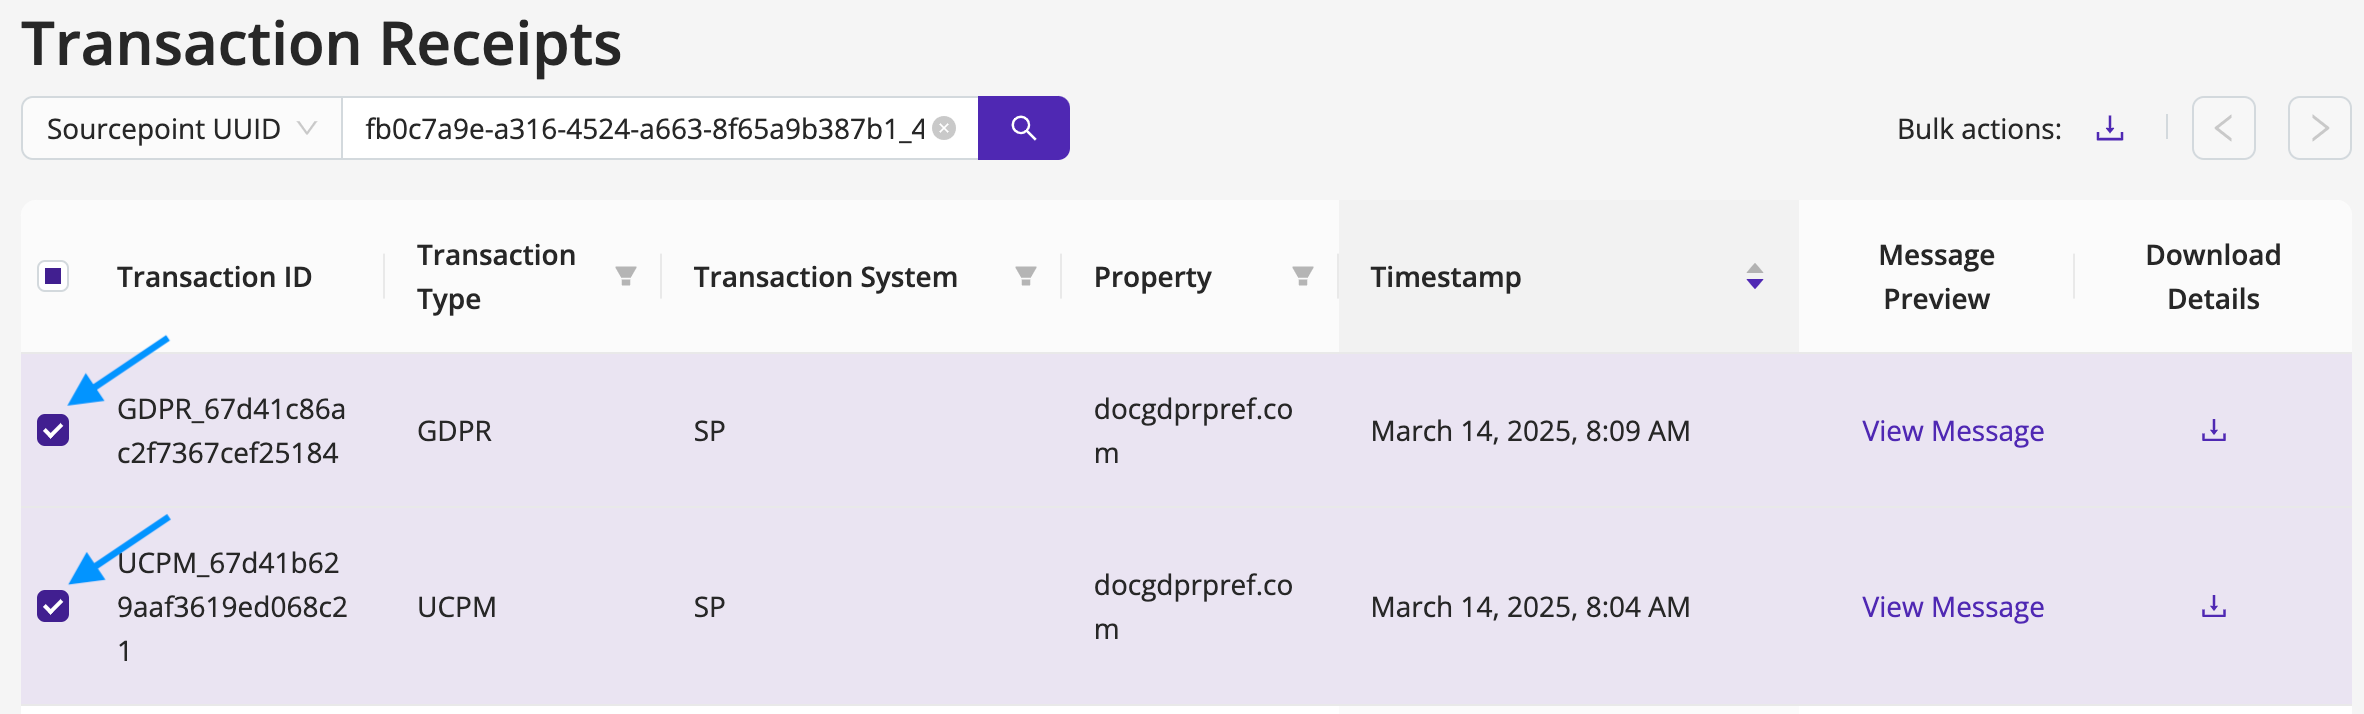The image size is (2364, 714).
Task: Select the UCPM_67d41b629aaf3619ed068c21 transaction ID
Action: click(232, 607)
